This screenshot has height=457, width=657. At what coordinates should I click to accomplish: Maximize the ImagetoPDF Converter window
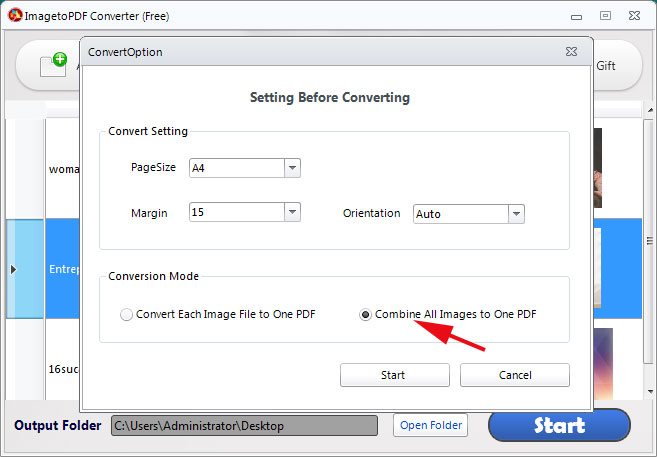[605, 16]
